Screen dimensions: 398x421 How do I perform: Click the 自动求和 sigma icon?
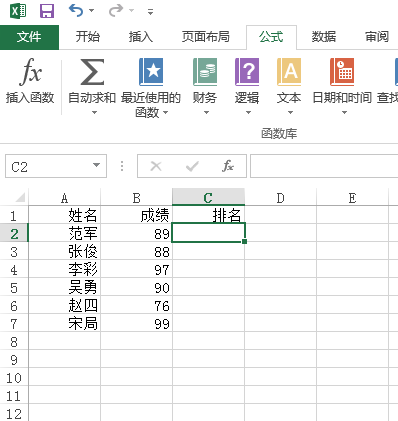click(92, 72)
